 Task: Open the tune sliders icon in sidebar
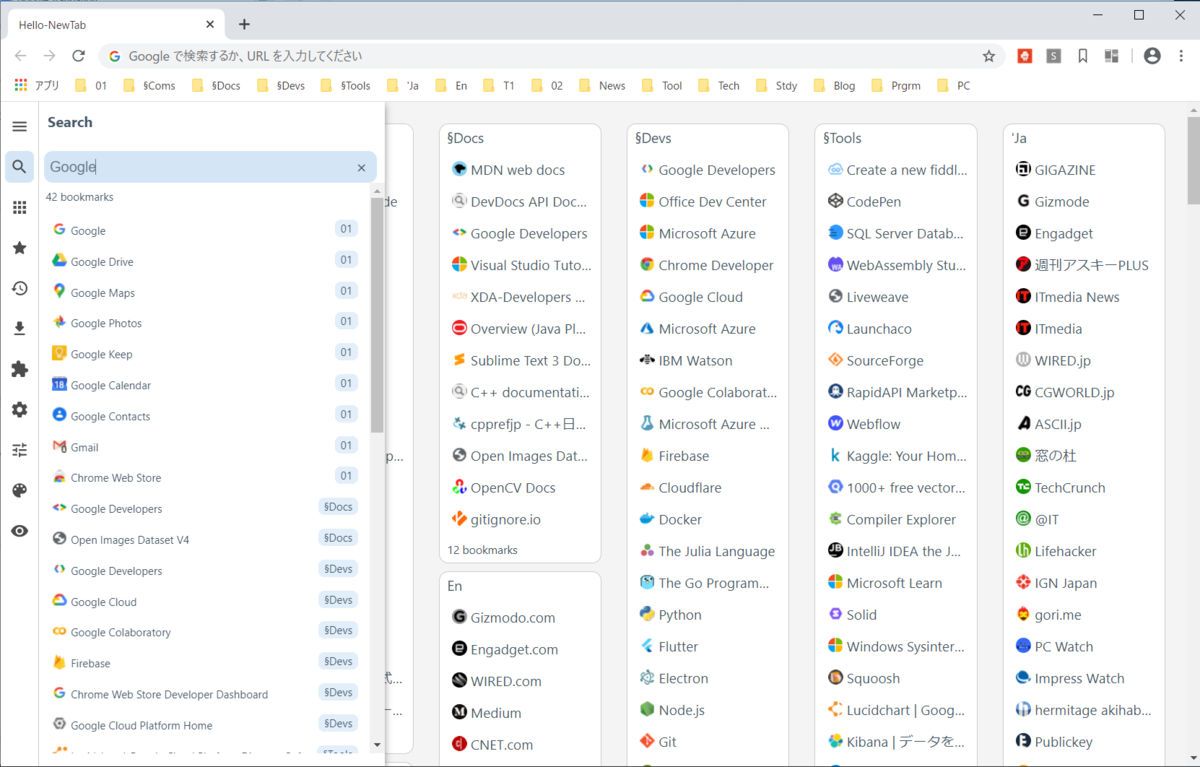coord(19,450)
